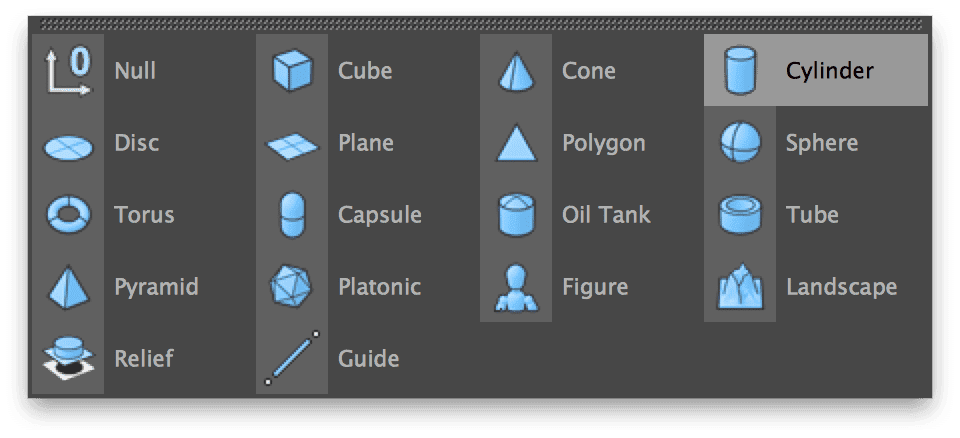Pick the Tube primitive icon
The height and width of the screenshot is (438, 960).
(x=740, y=214)
